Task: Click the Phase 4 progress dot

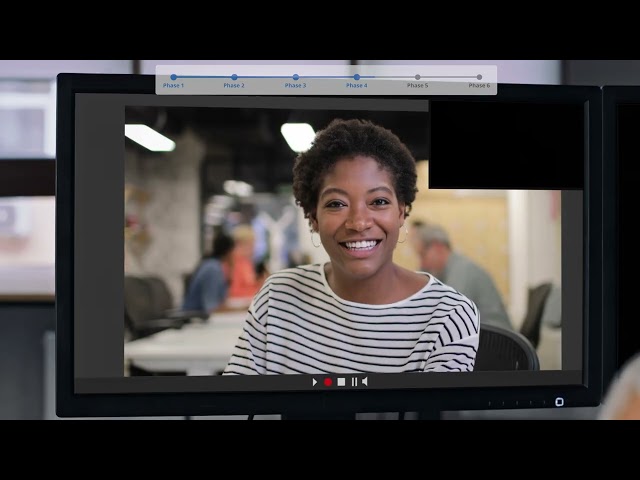Action: (x=356, y=76)
